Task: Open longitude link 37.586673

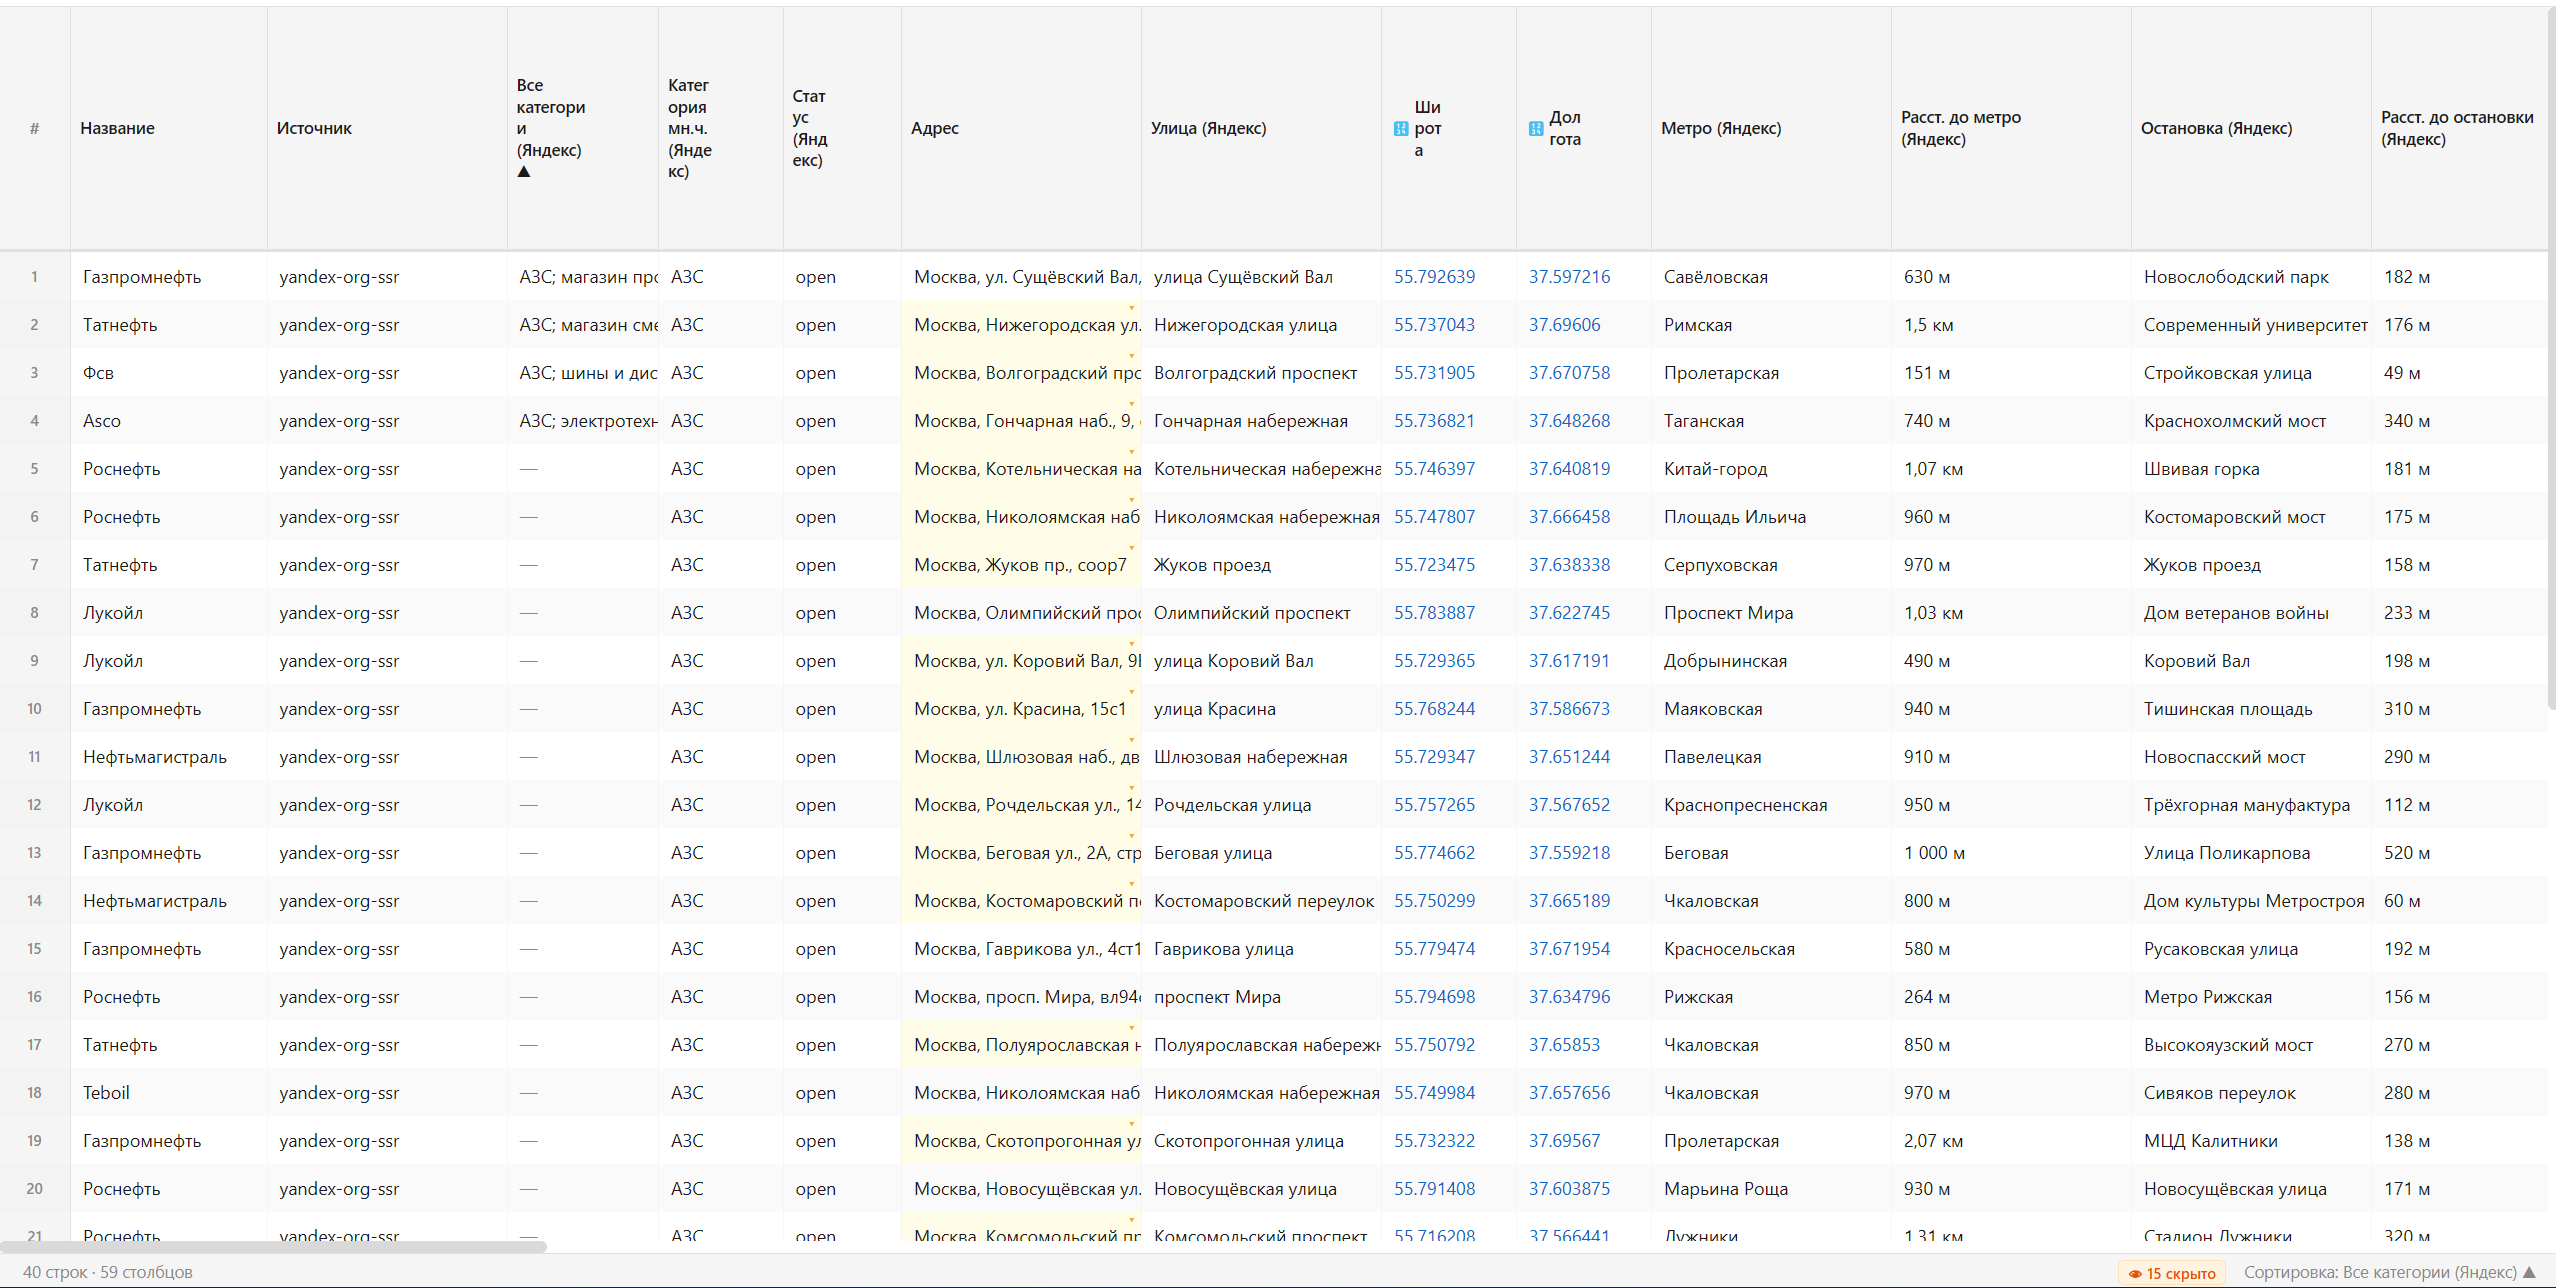Action: click(1569, 709)
